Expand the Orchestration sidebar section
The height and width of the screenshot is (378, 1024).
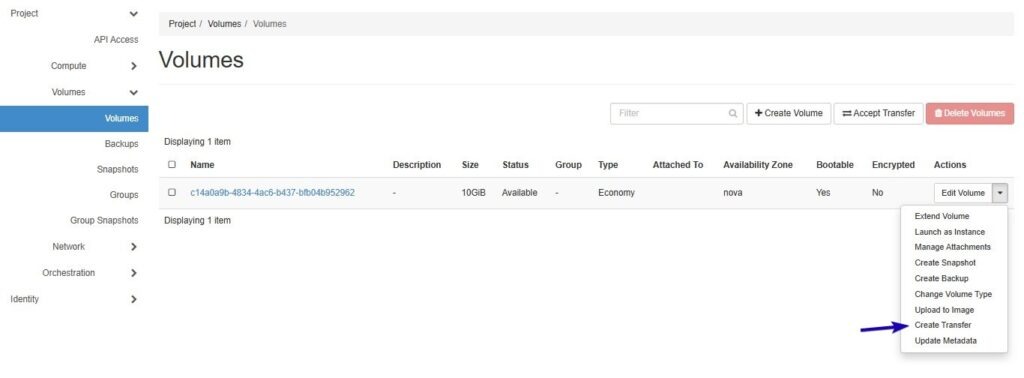[x=134, y=273]
